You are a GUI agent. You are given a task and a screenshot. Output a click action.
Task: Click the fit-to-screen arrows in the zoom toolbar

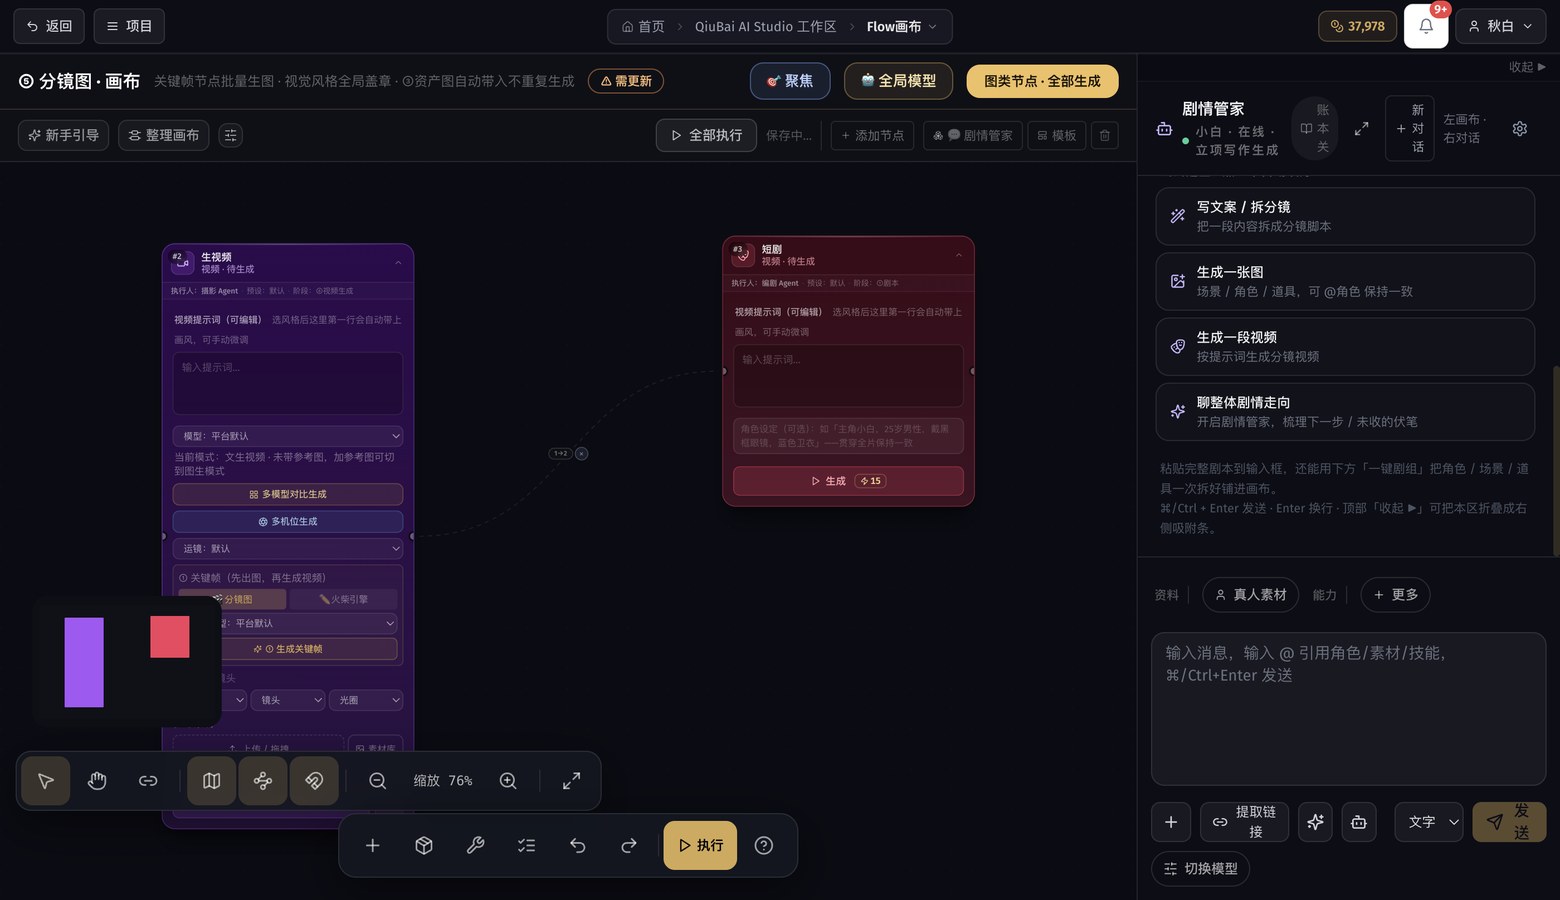[x=571, y=781]
